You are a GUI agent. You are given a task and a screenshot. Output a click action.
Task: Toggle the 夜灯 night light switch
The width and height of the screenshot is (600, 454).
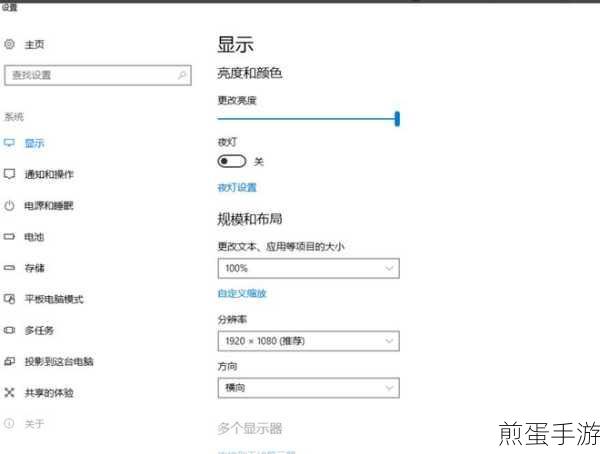click(232, 161)
